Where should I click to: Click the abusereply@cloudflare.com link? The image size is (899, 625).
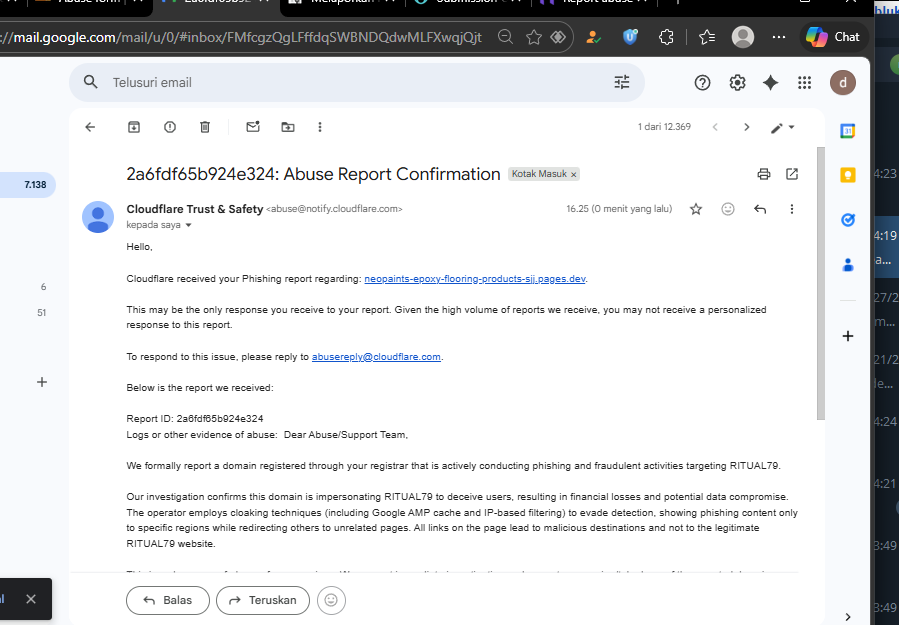click(x=376, y=357)
